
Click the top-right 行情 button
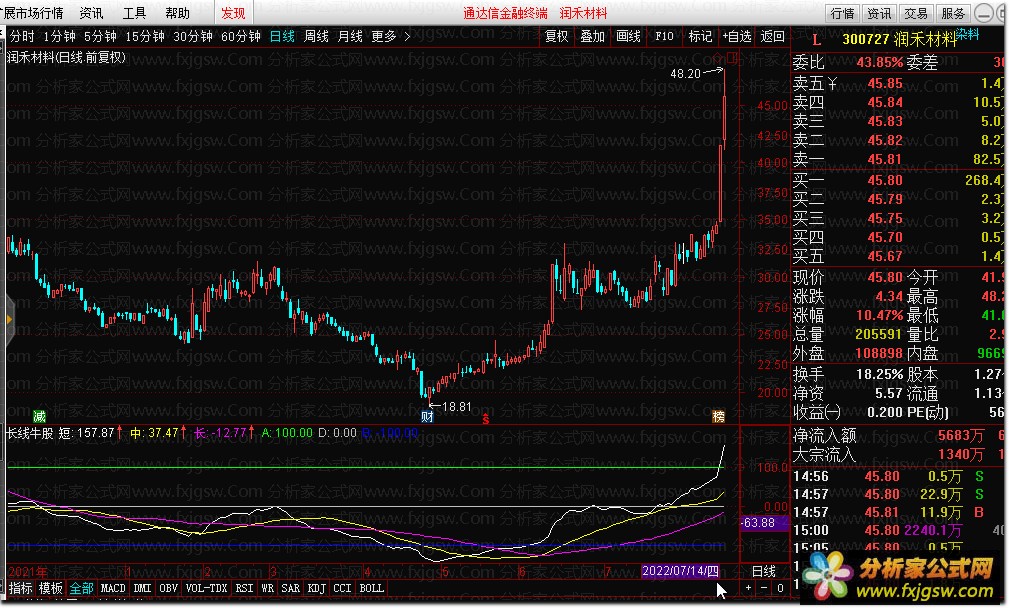(842, 14)
